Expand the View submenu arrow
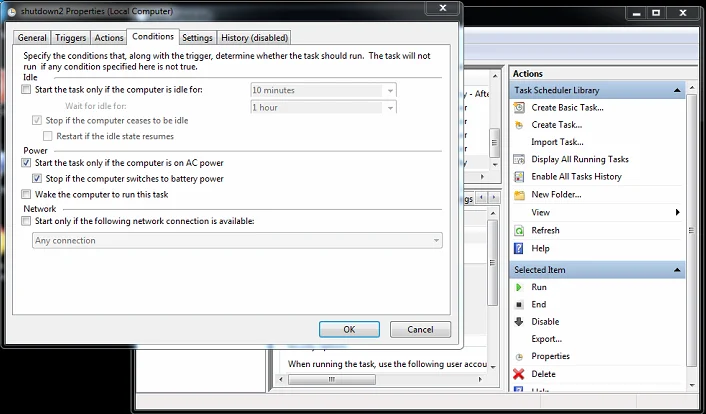Image resolution: width=706 pixels, height=414 pixels. (677, 212)
